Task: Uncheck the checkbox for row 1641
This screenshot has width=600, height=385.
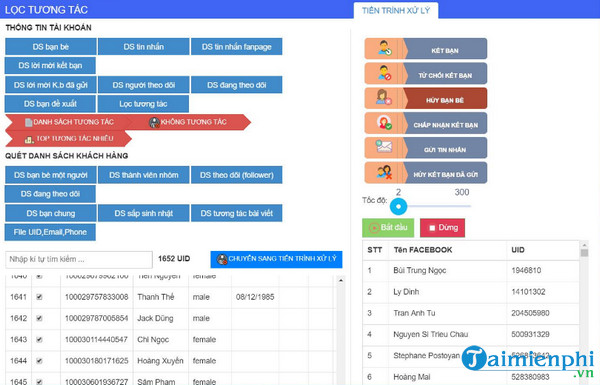Action: coord(39,297)
